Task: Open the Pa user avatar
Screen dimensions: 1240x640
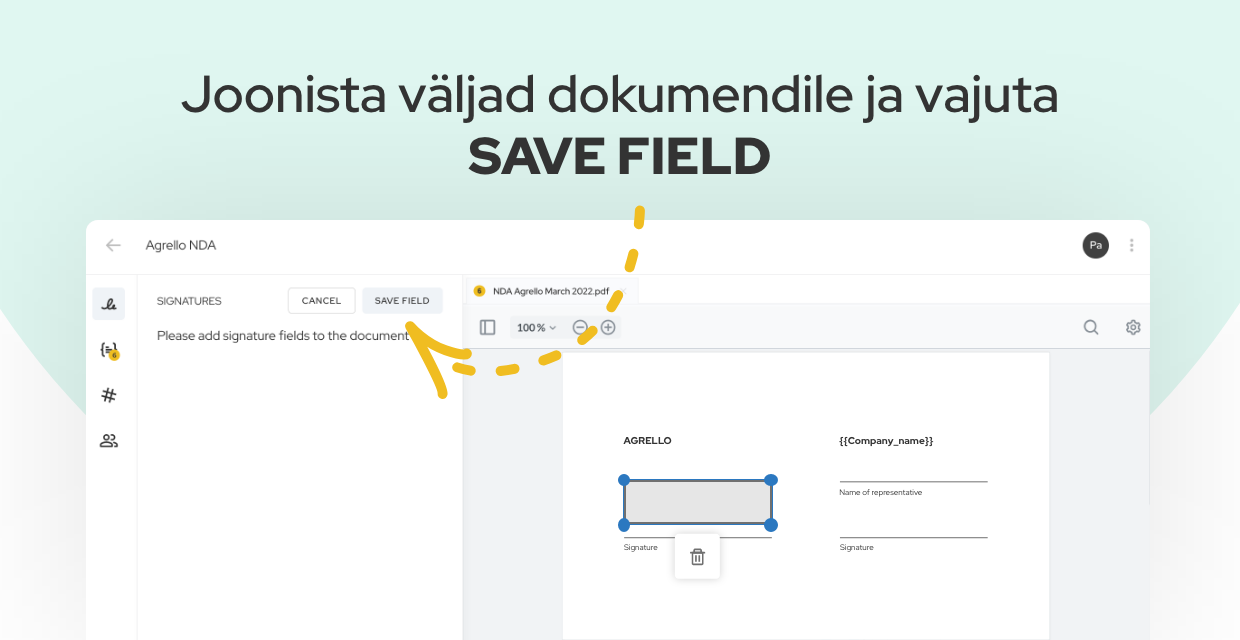Action: point(1096,245)
